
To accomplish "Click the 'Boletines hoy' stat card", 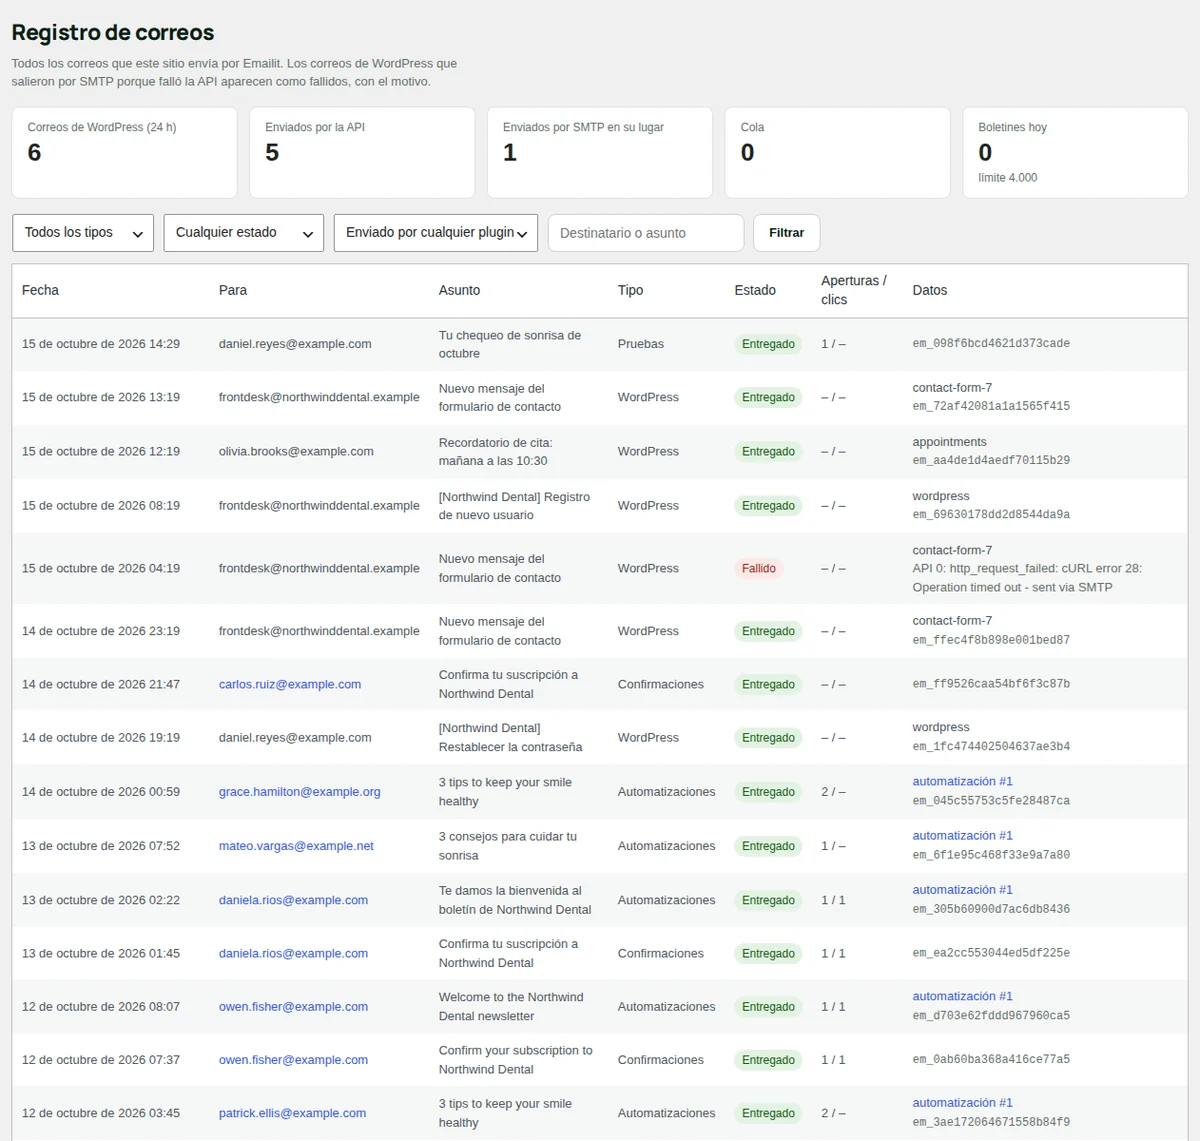I will [1075, 152].
